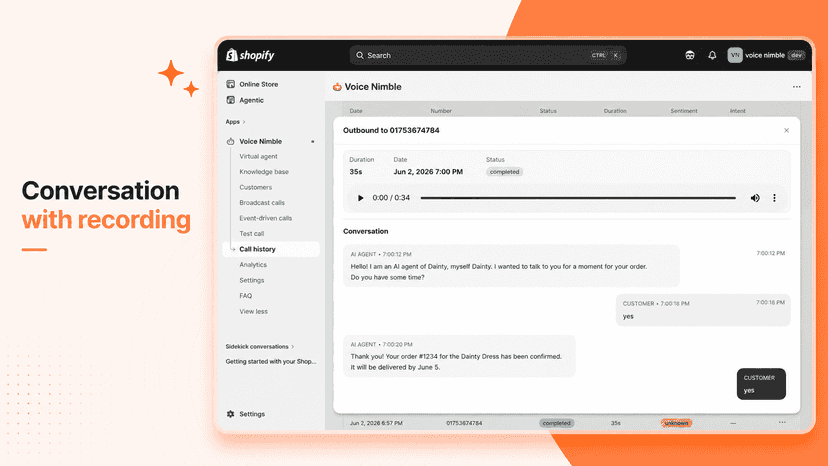Click the Agentic icon in sidebar
This screenshot has width=828, height=466.
pyautogui.click(x=231, y=100)
